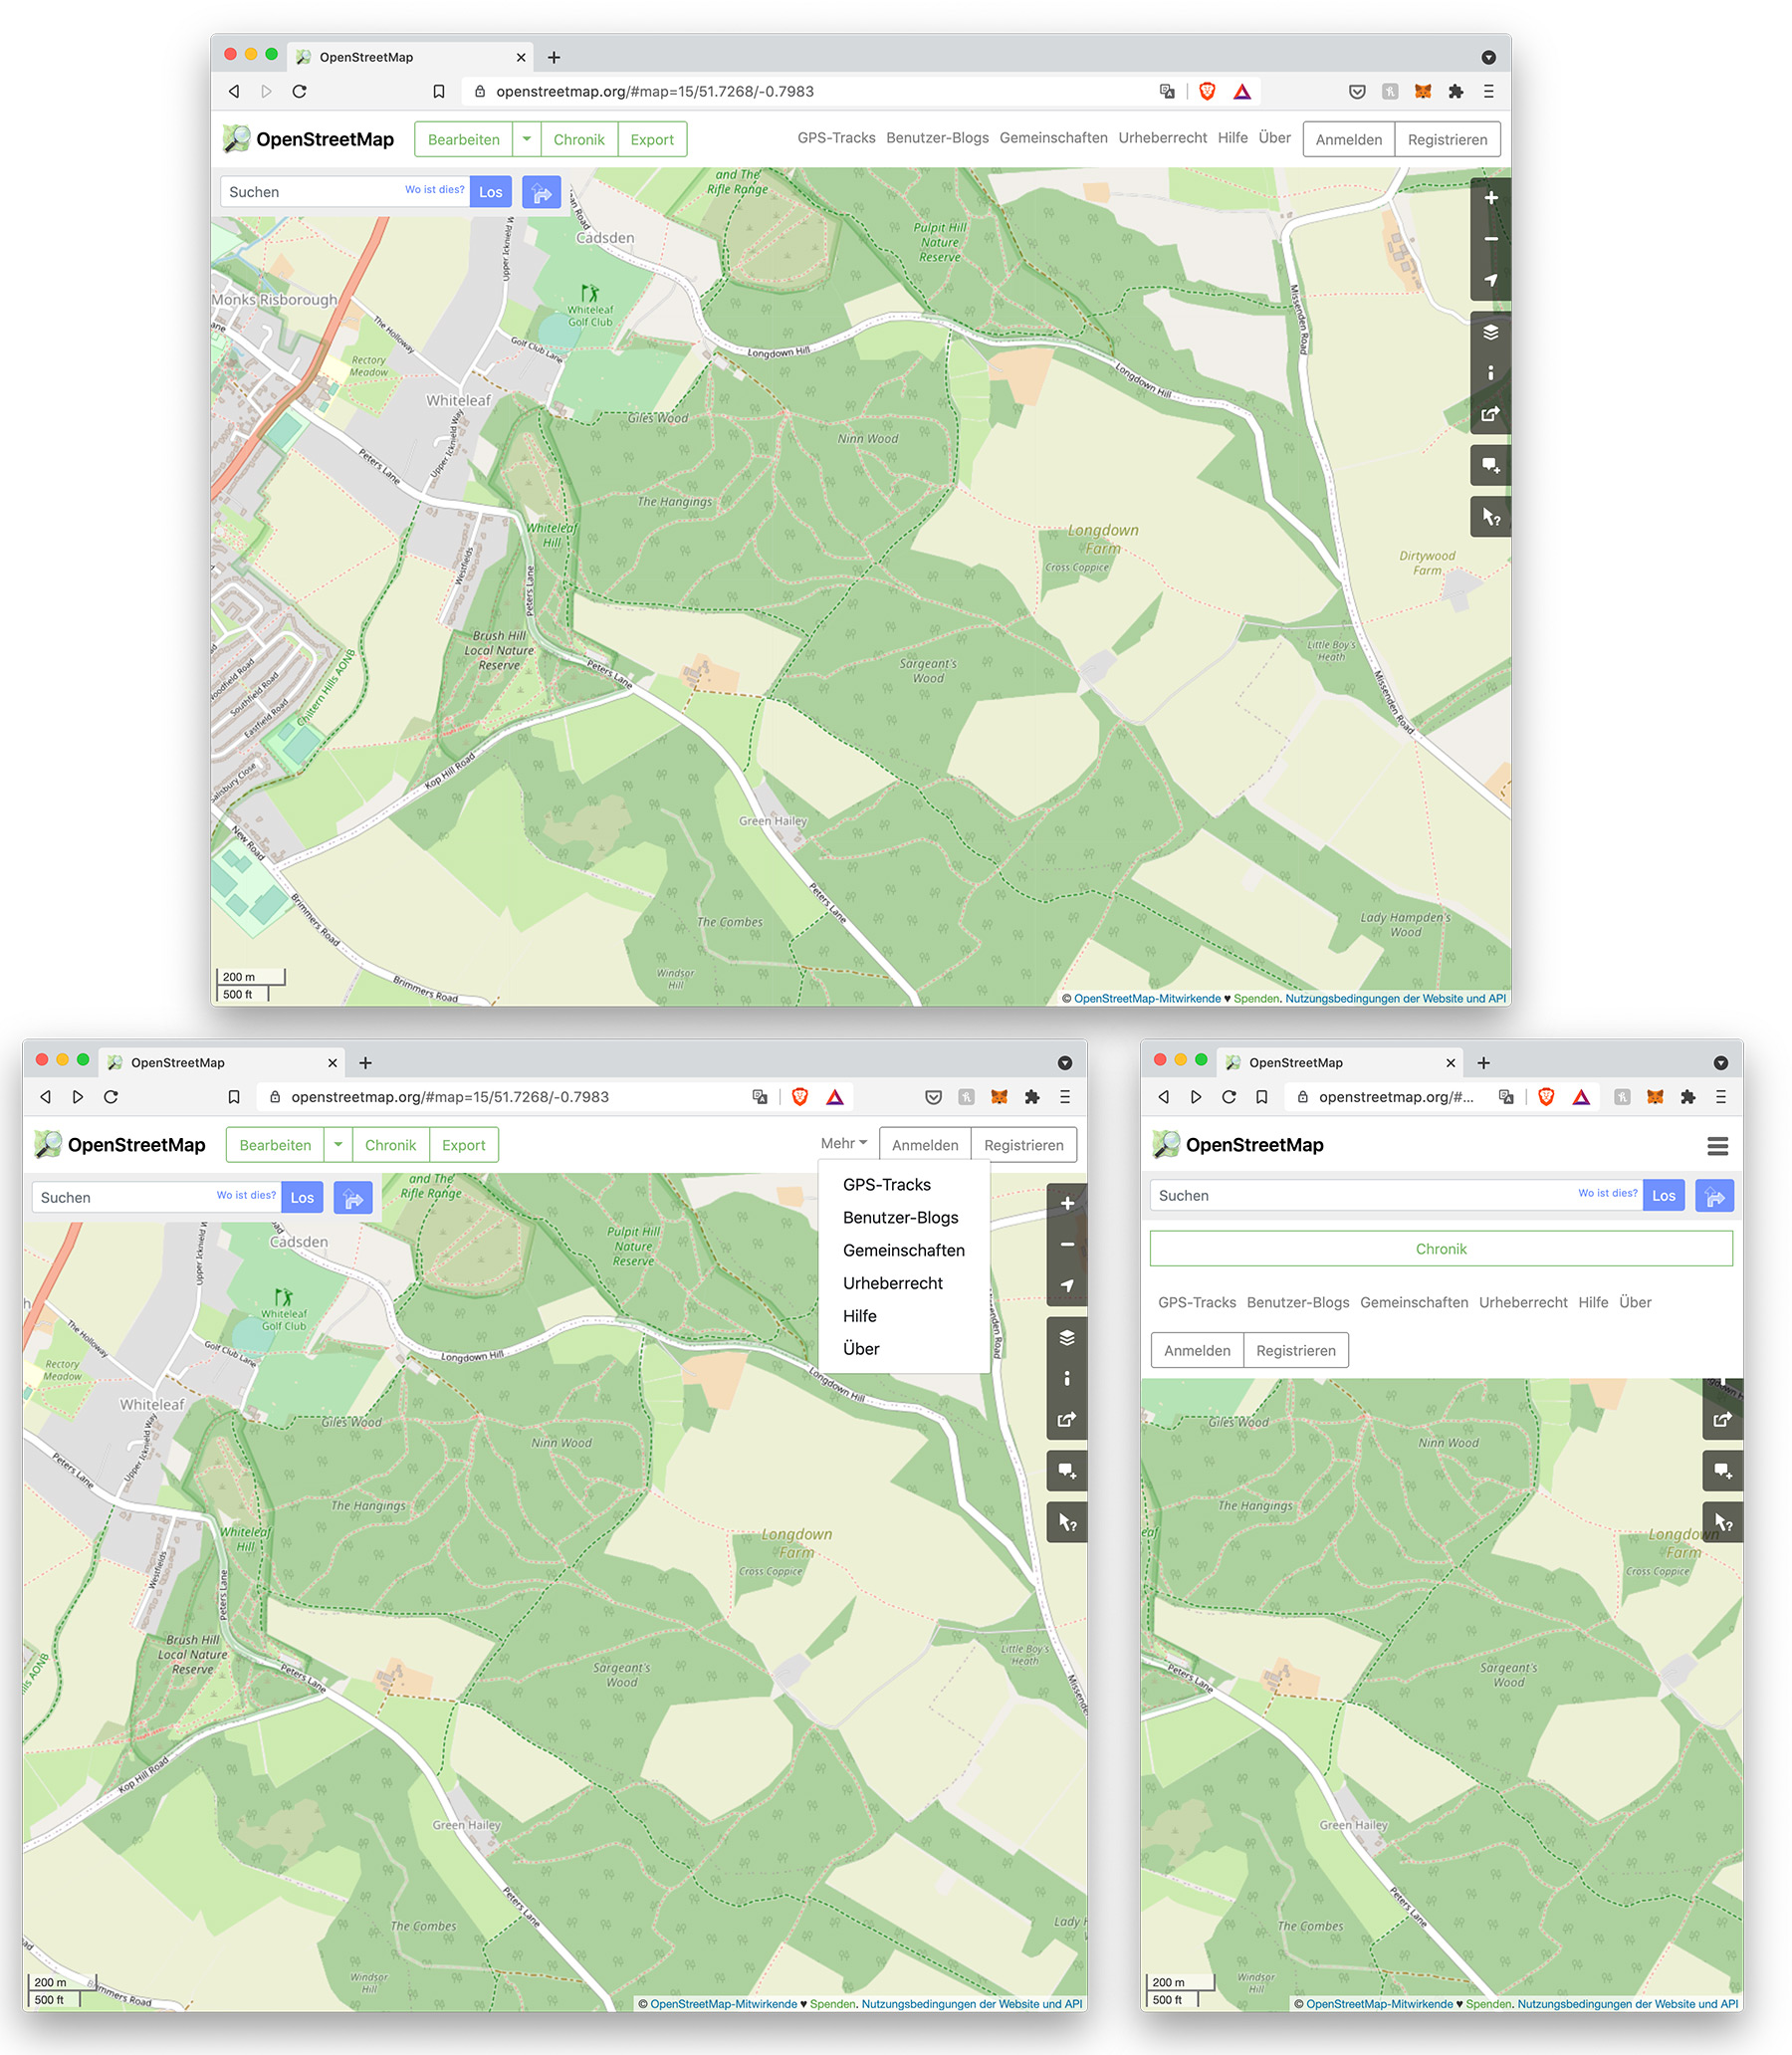Open share panel in top window
Screen dimensions: 1792x2055
coord(1490,414)
